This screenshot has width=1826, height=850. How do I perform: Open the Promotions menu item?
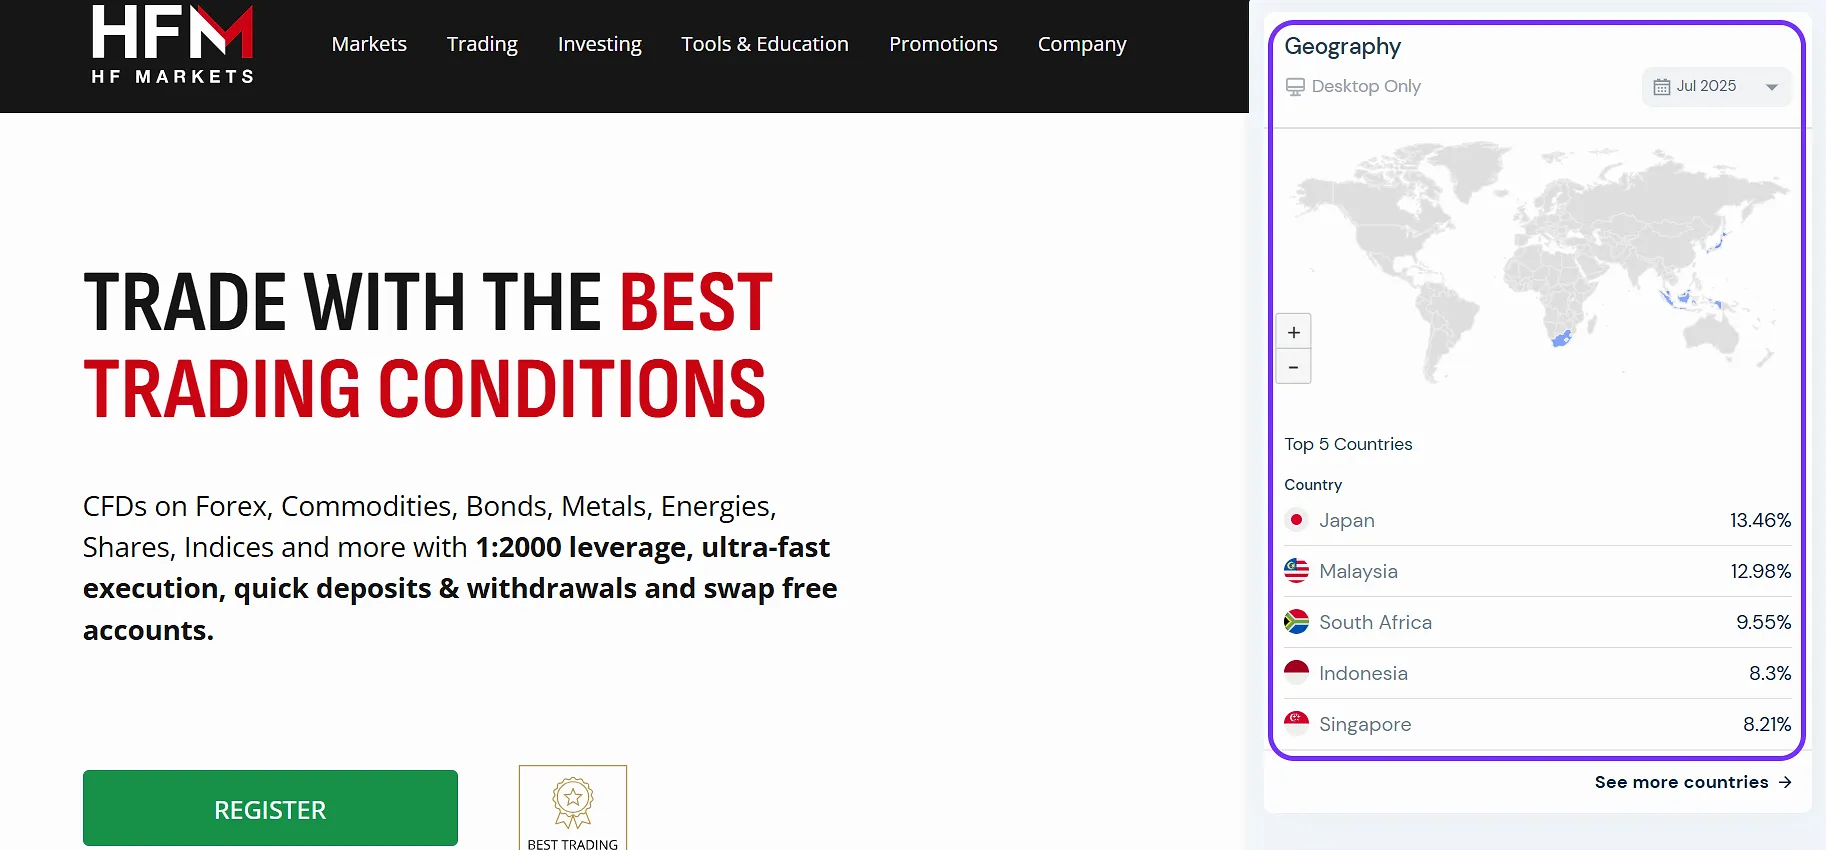click(x=943, y=44)
